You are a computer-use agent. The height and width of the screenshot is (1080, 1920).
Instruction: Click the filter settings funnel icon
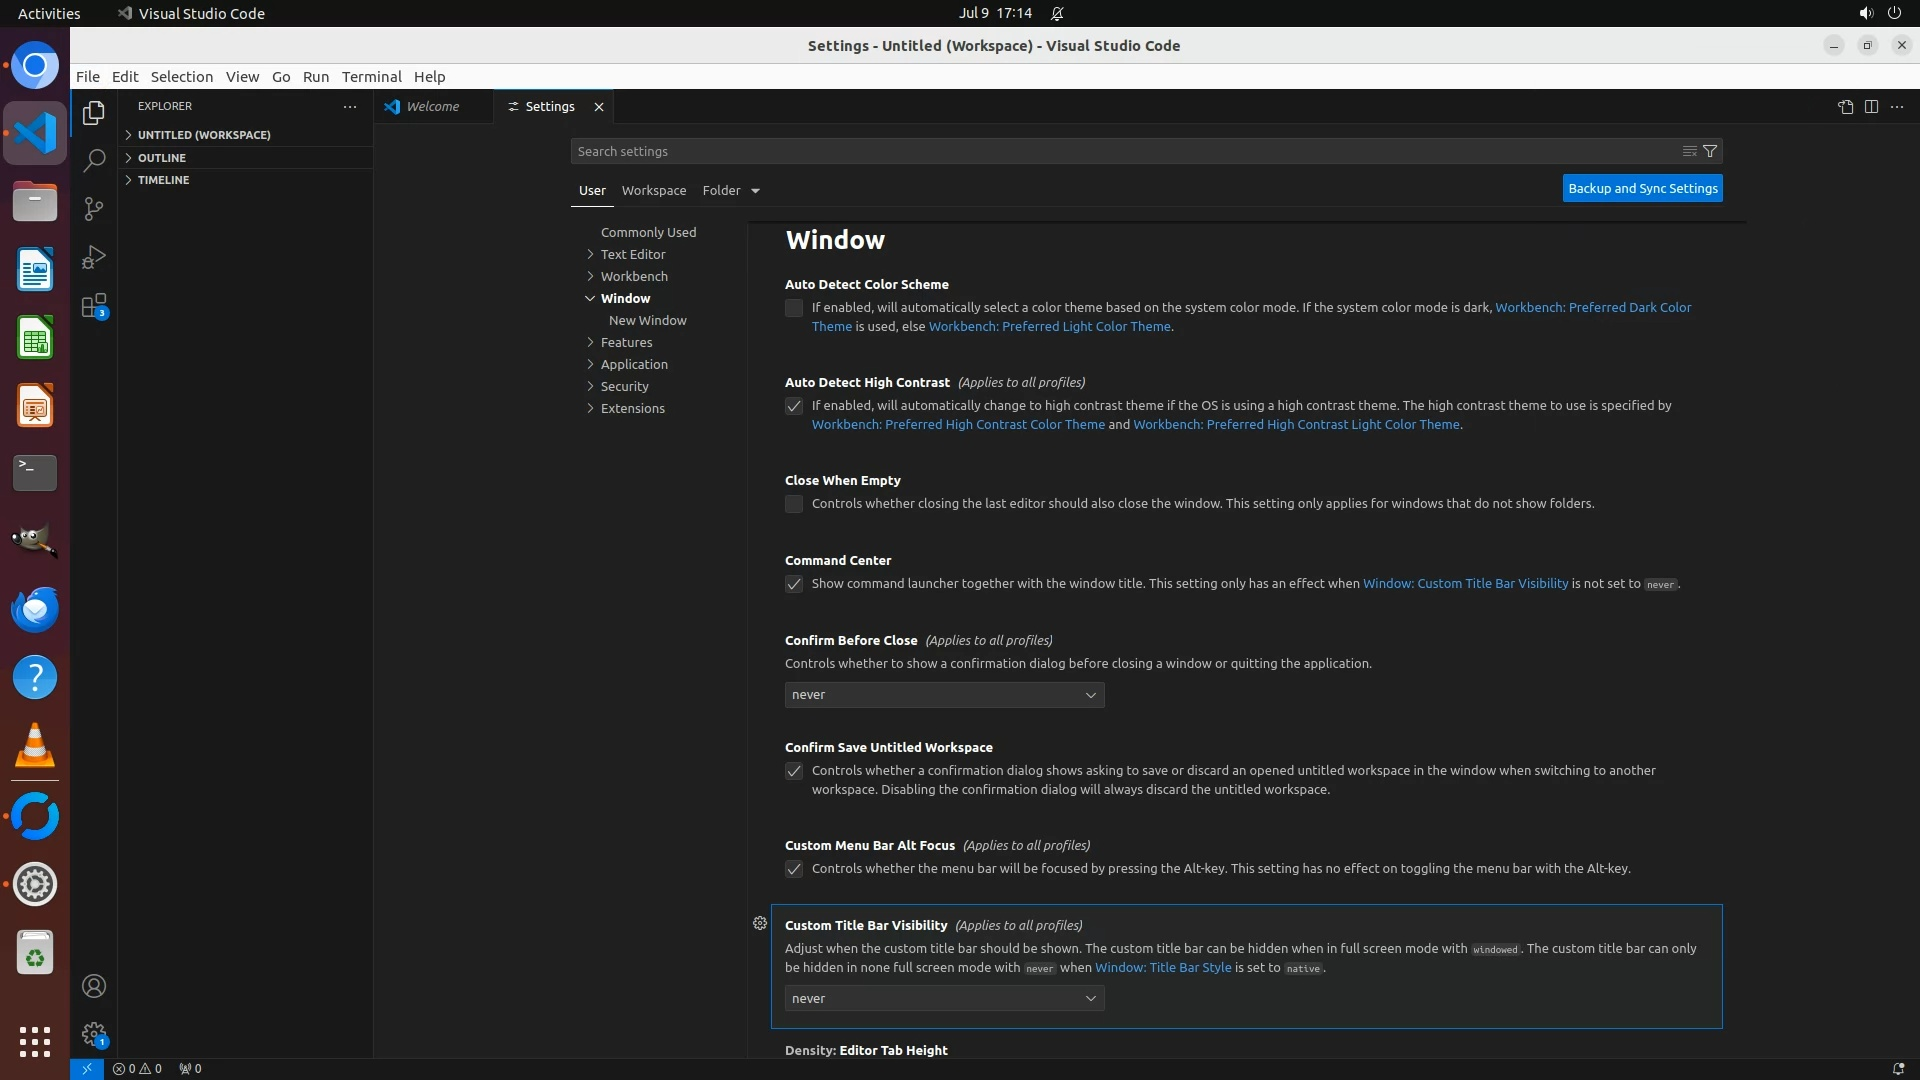[1710, 151]
